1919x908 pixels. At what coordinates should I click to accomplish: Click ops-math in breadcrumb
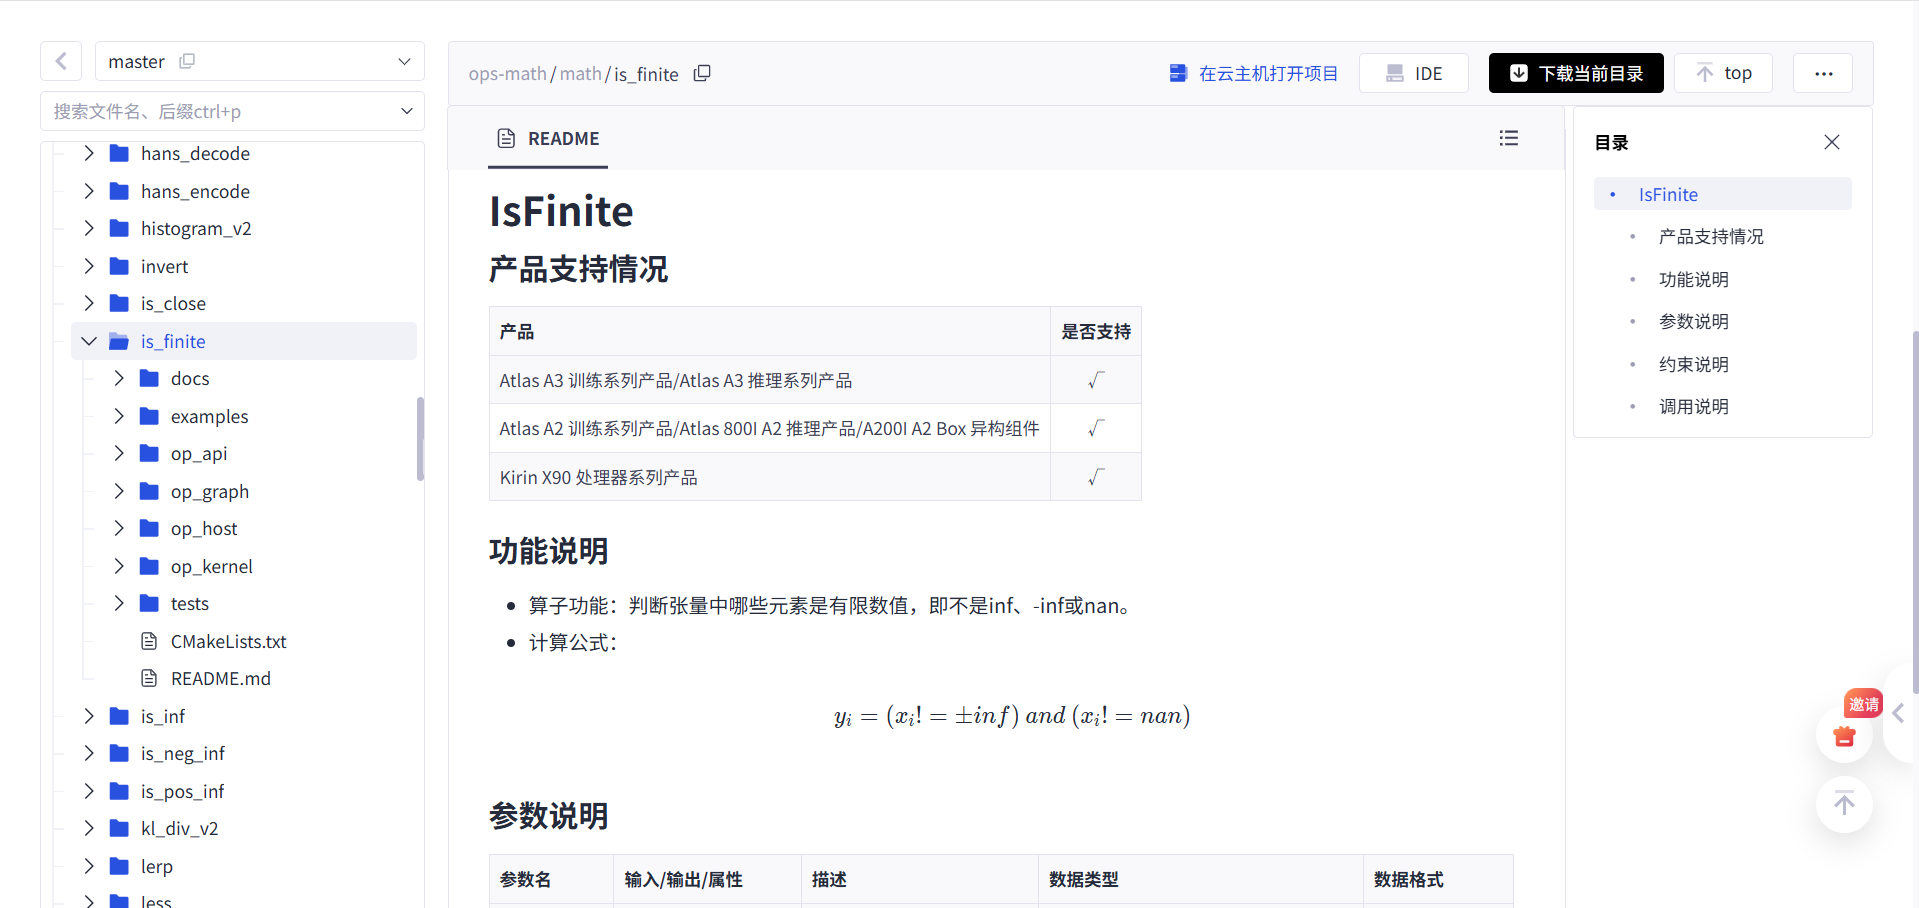coord(507,73)
